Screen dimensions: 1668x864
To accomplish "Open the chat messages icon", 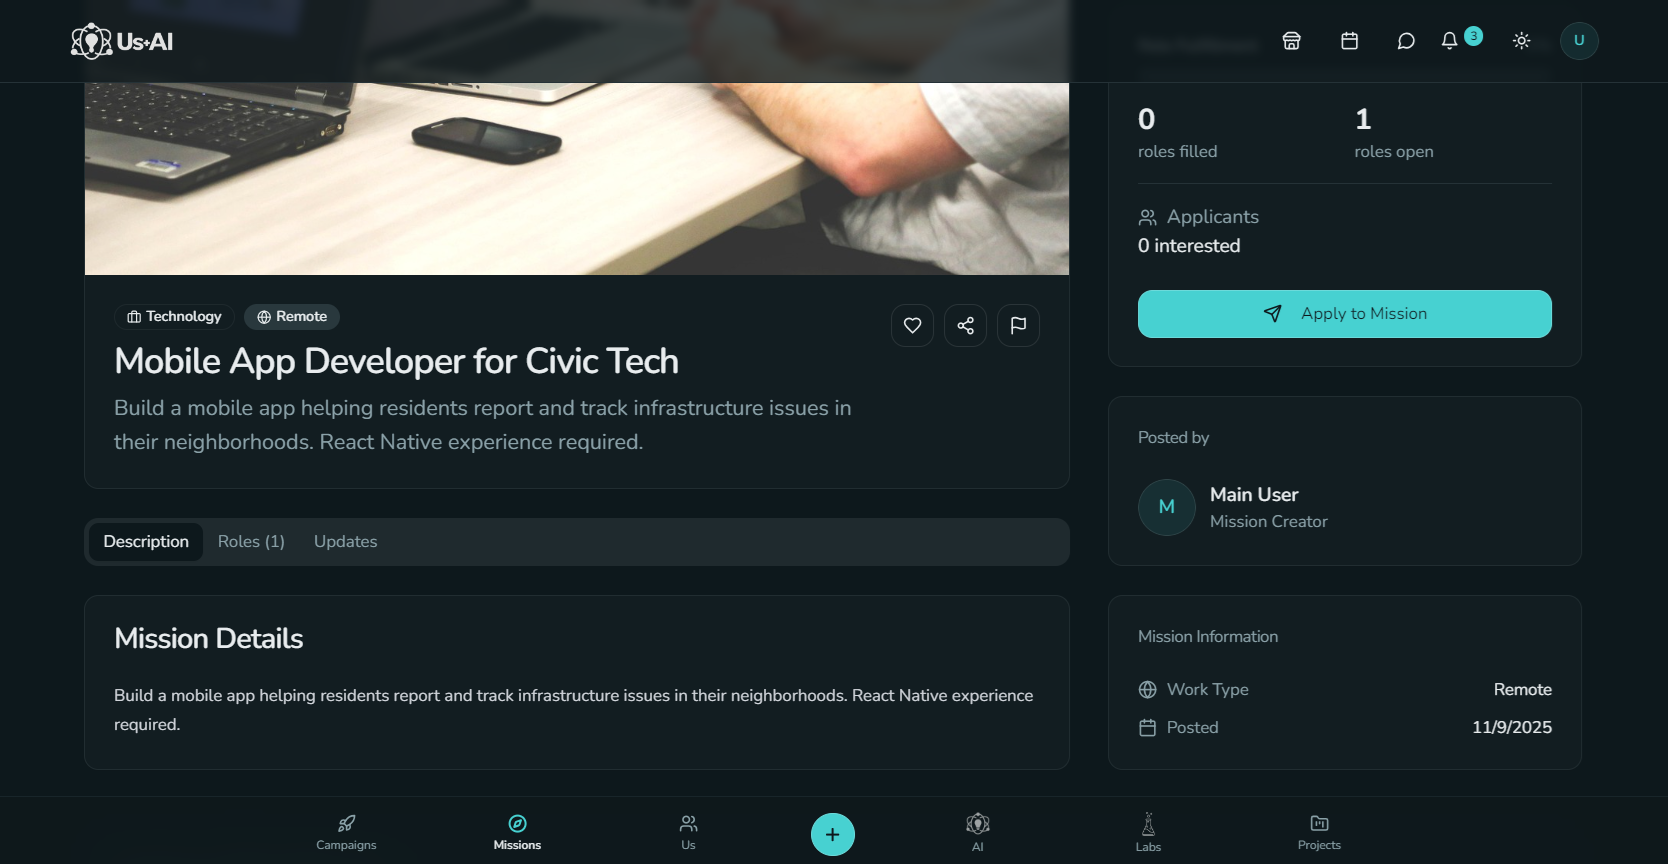I will point(1406,41).
